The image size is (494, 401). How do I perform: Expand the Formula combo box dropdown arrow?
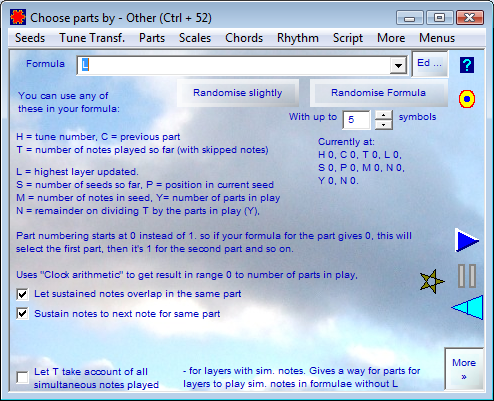pos(398,65)
